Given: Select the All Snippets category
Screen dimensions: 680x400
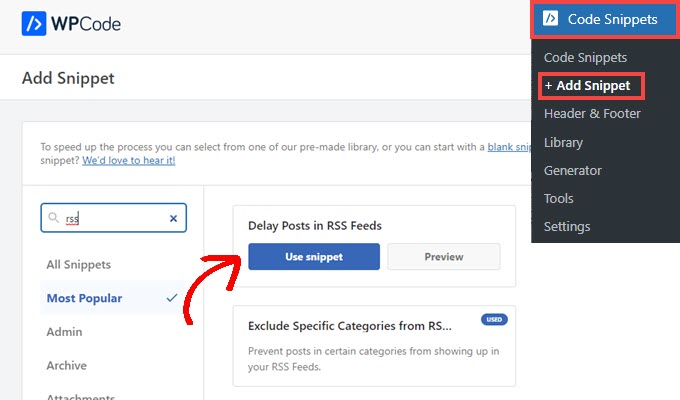Looking at the screenshot, I should [78, 265].
